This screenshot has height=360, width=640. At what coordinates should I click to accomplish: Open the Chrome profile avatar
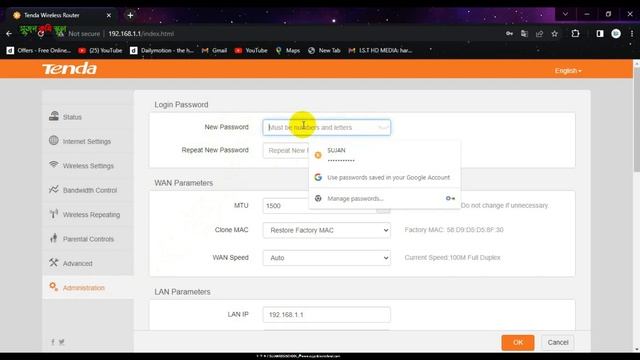click(616, 33)
